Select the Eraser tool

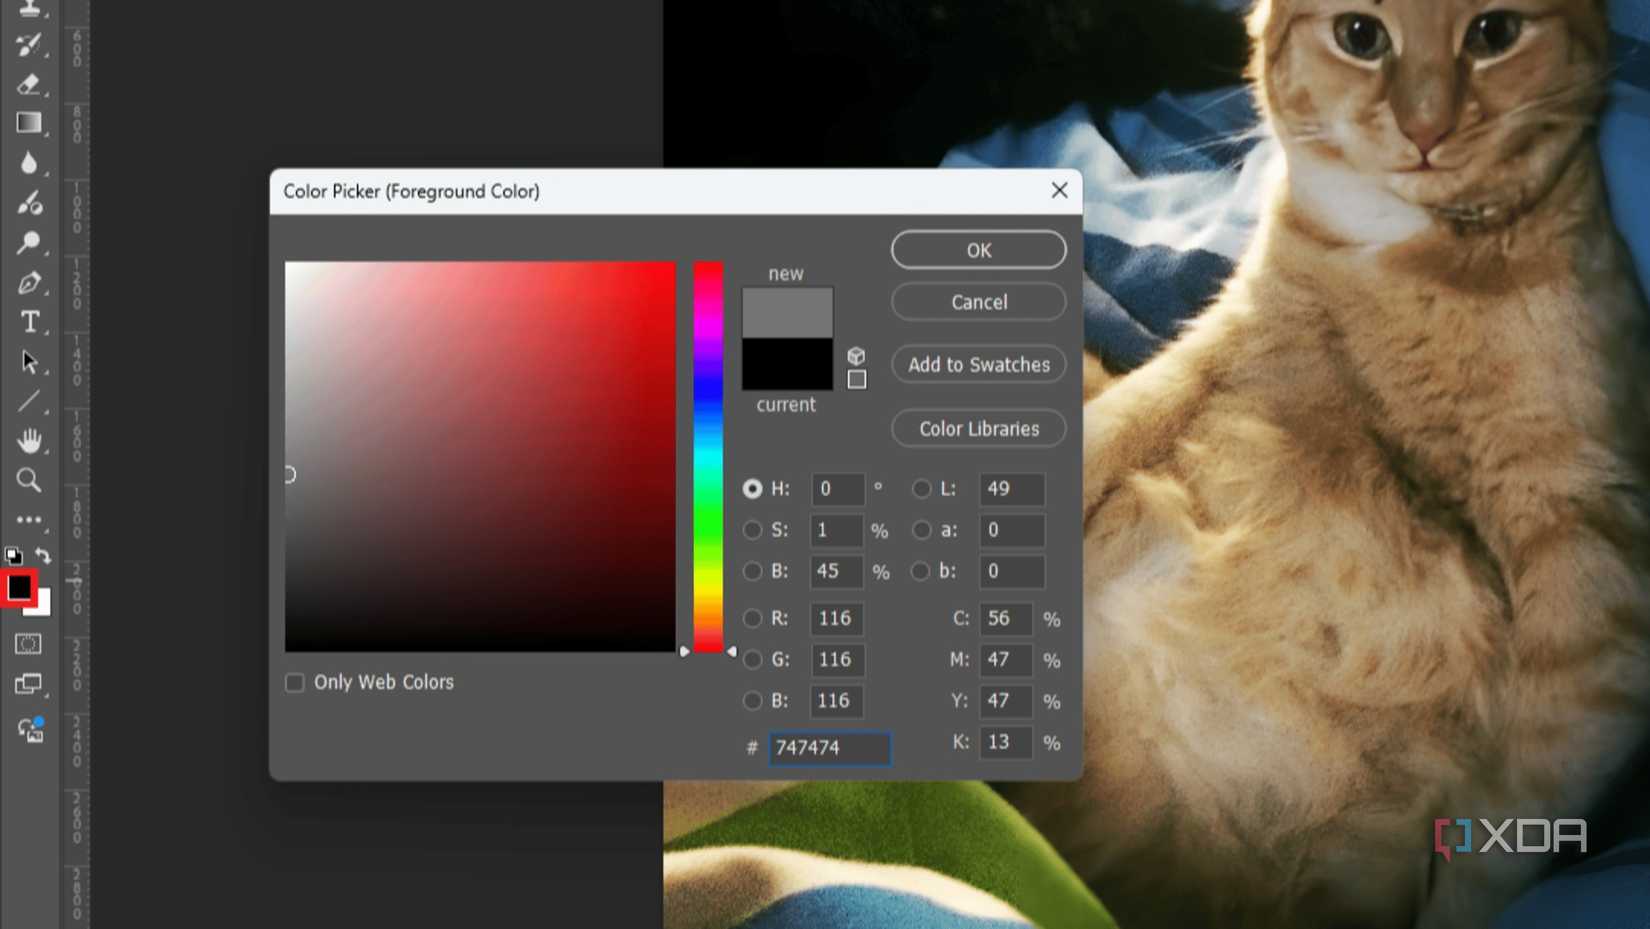pyautogui.click(x=29, y=85)
